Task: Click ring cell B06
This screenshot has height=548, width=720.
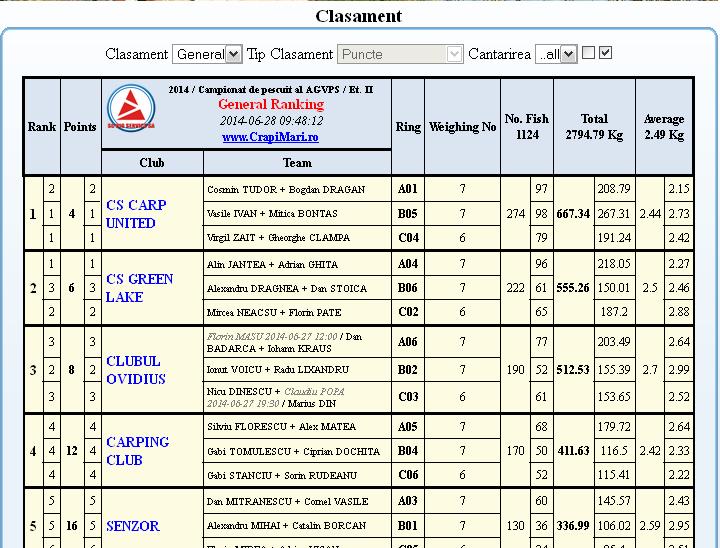Action: [408, 288]
